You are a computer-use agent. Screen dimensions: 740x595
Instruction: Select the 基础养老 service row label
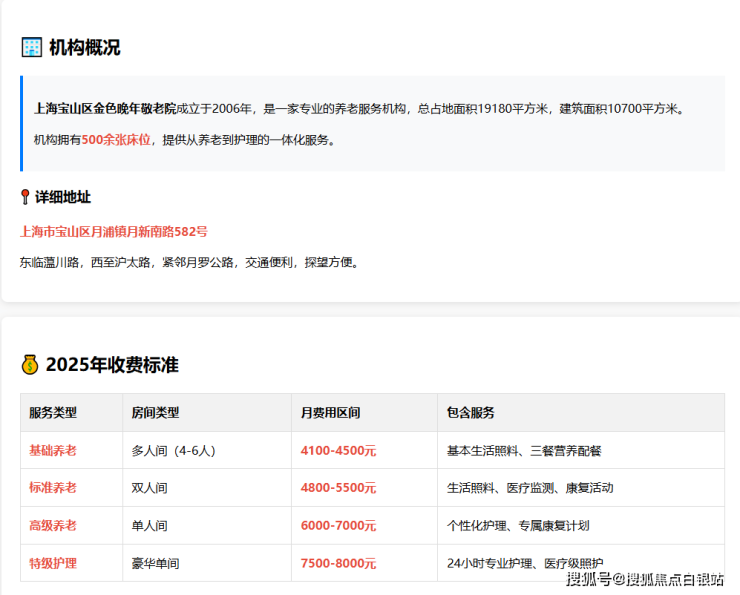[53, 450]
